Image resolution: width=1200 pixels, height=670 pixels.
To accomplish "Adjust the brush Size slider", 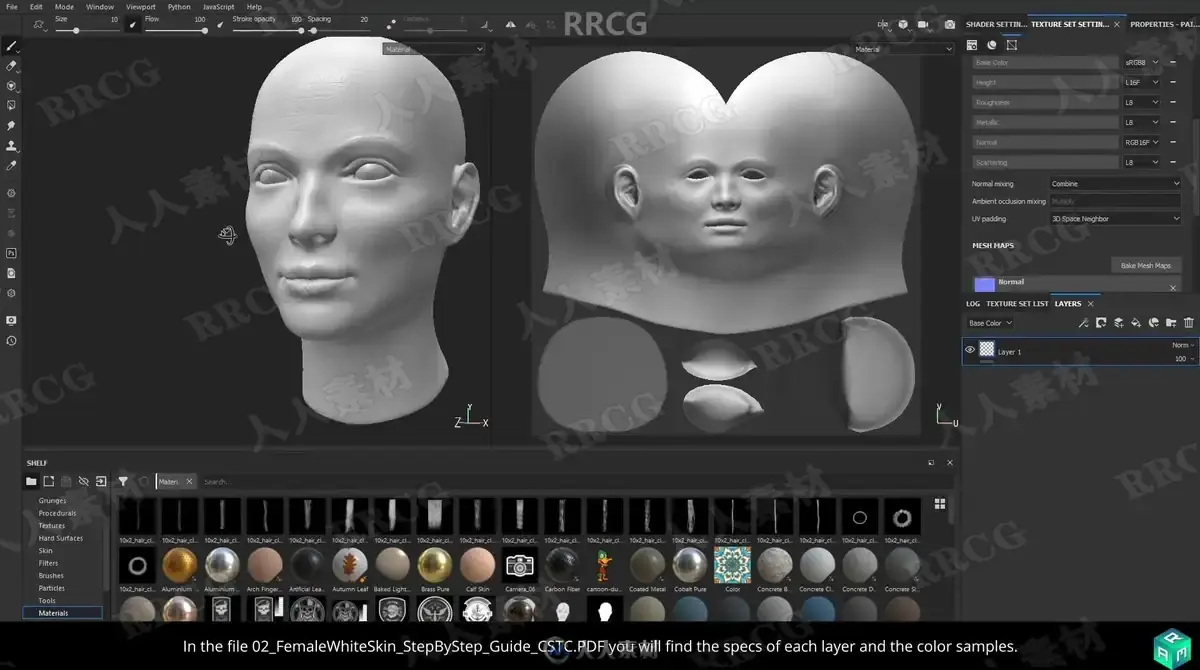I will coord(87,30).
